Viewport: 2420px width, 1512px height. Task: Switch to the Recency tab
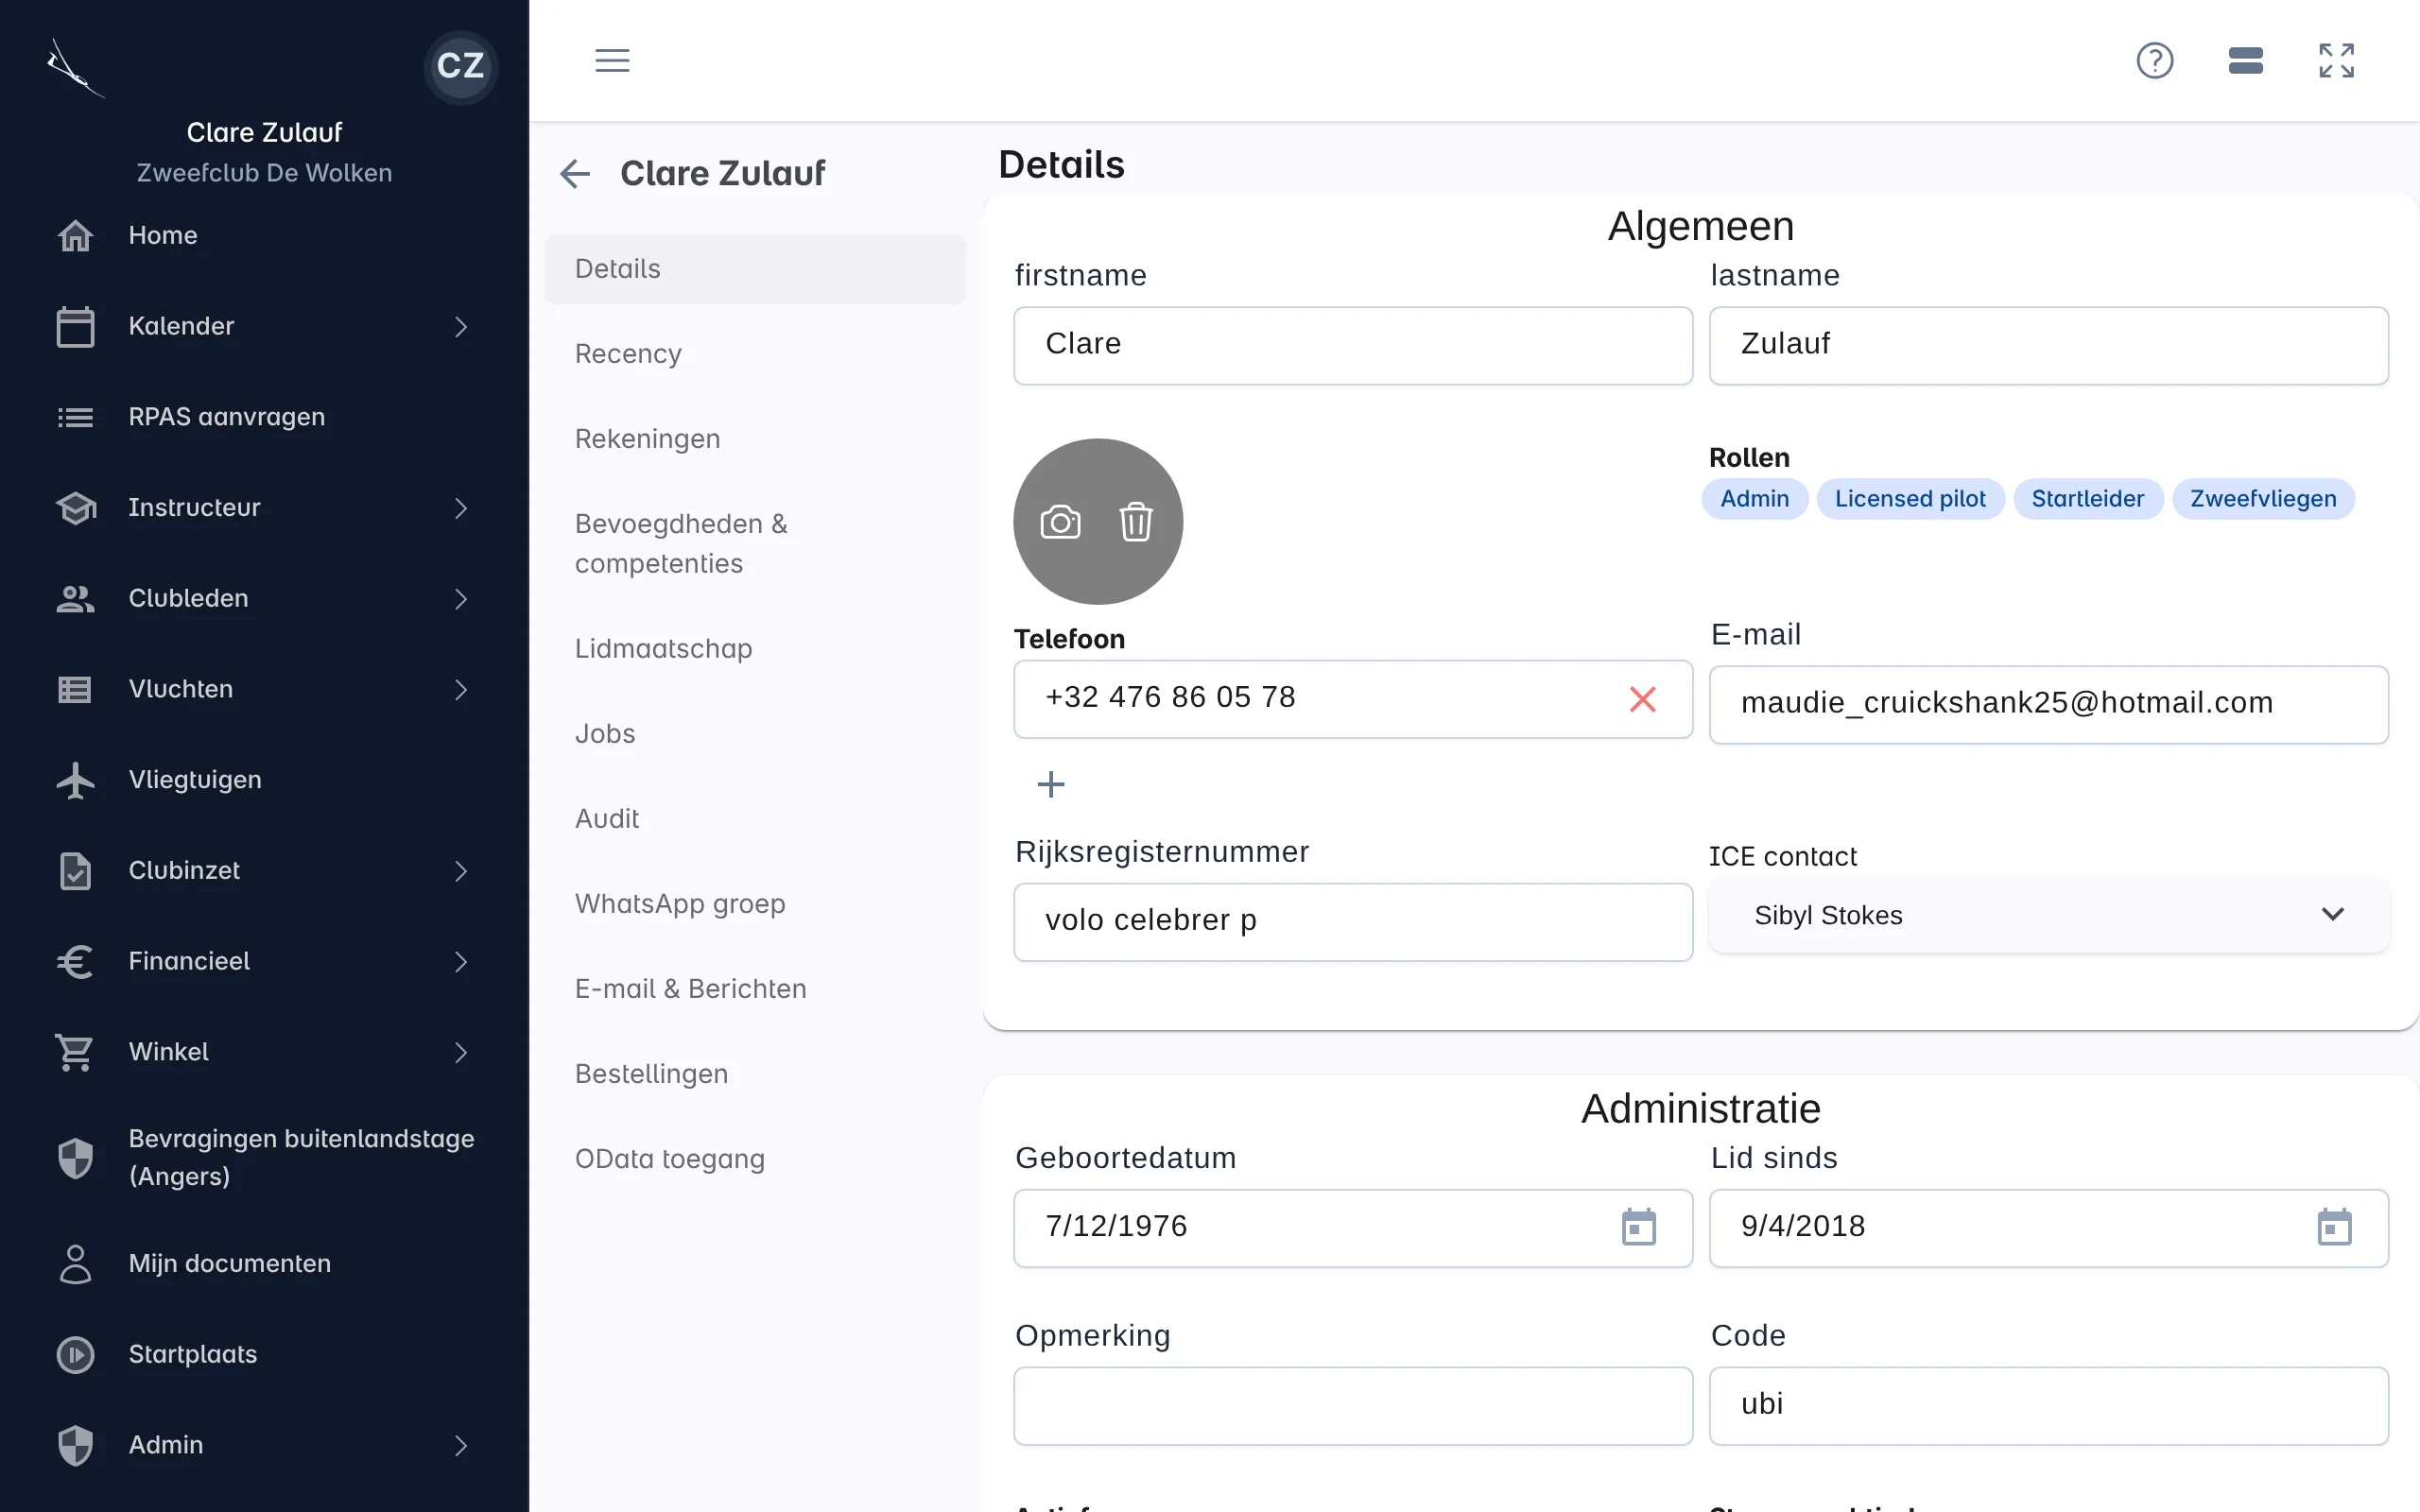[754, 354]
